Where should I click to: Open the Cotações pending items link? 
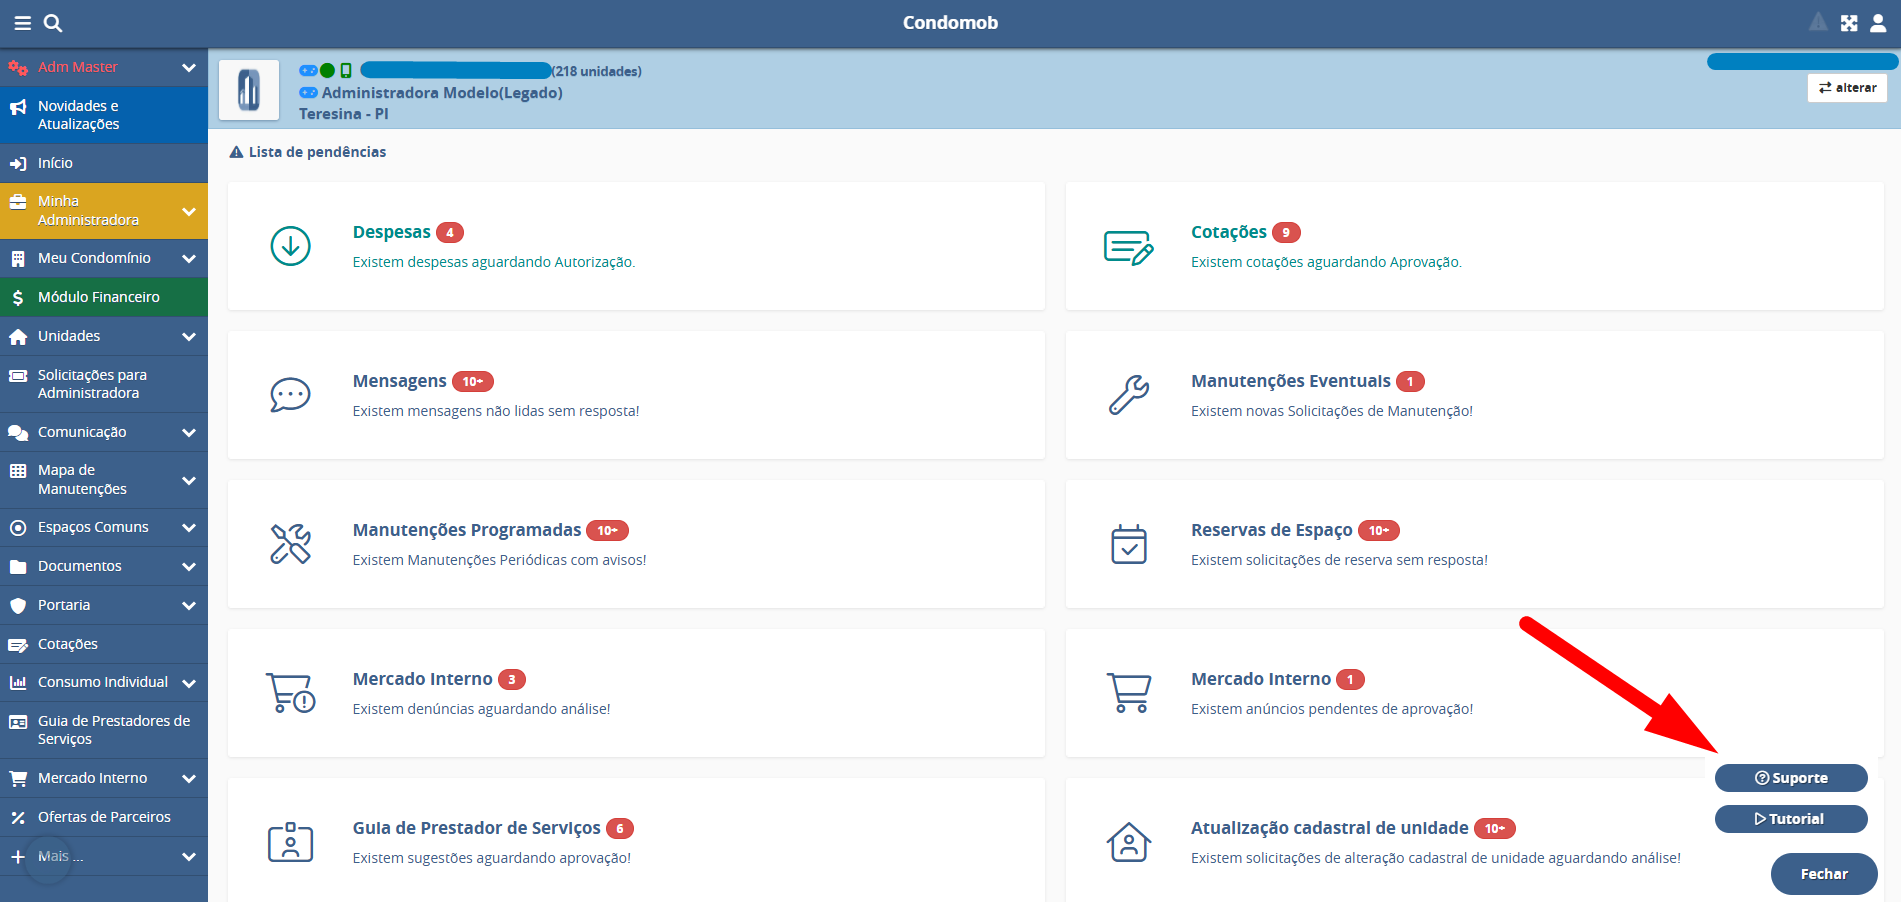coord(1228,232)
